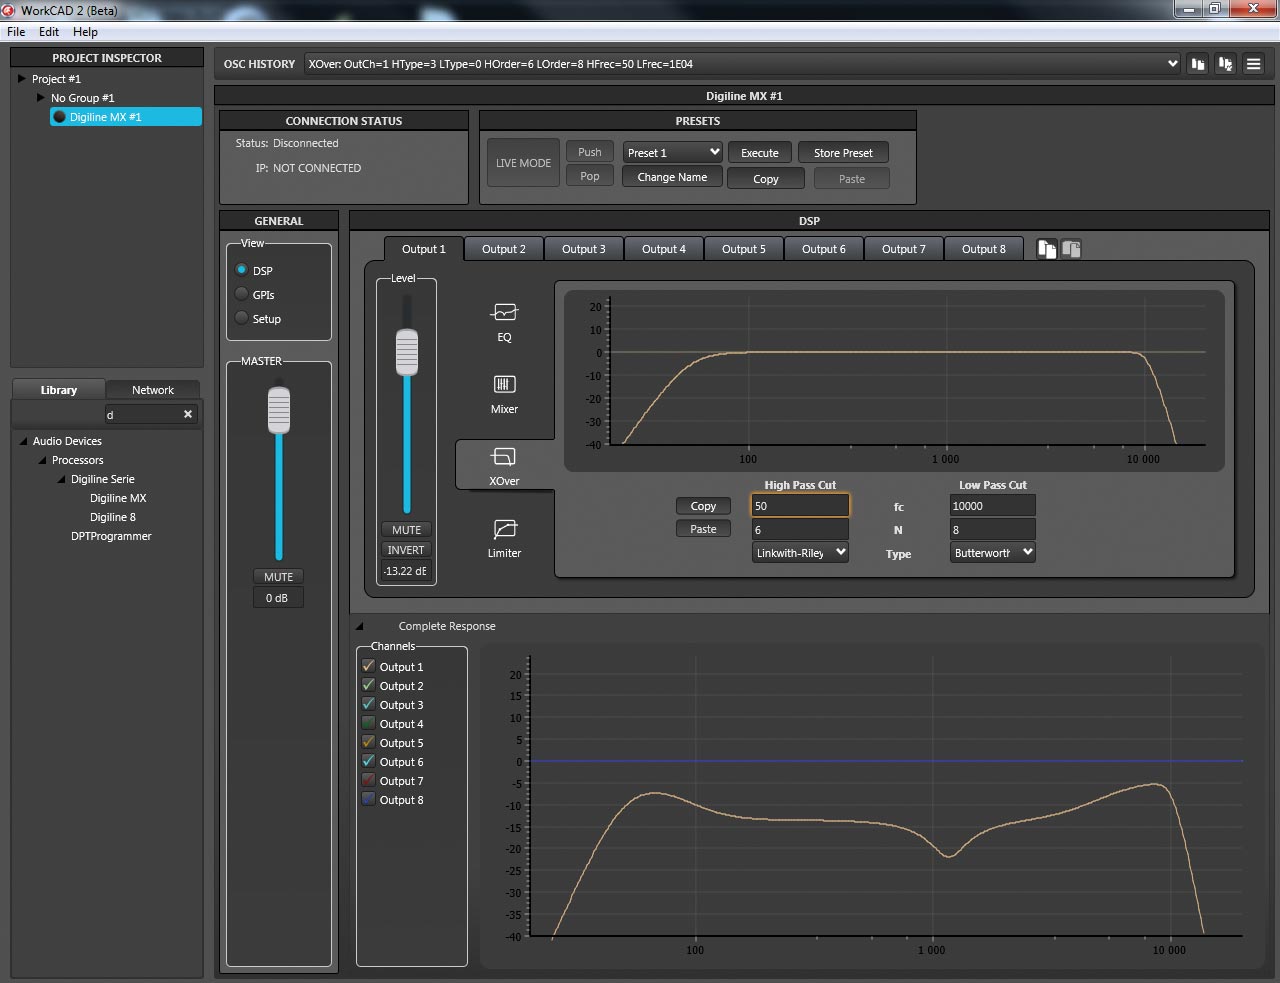Click the Store Preset button
Screen dimensions: 1280x983
(x=842, y=153)
